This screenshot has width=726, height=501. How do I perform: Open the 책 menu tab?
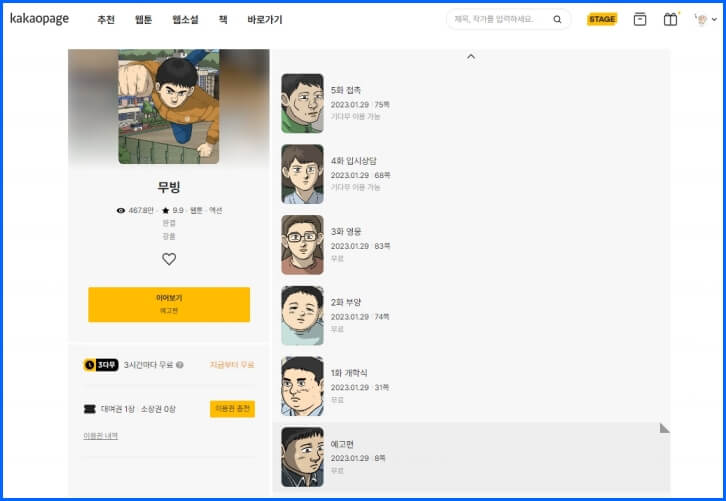click(x=223, y=19)
